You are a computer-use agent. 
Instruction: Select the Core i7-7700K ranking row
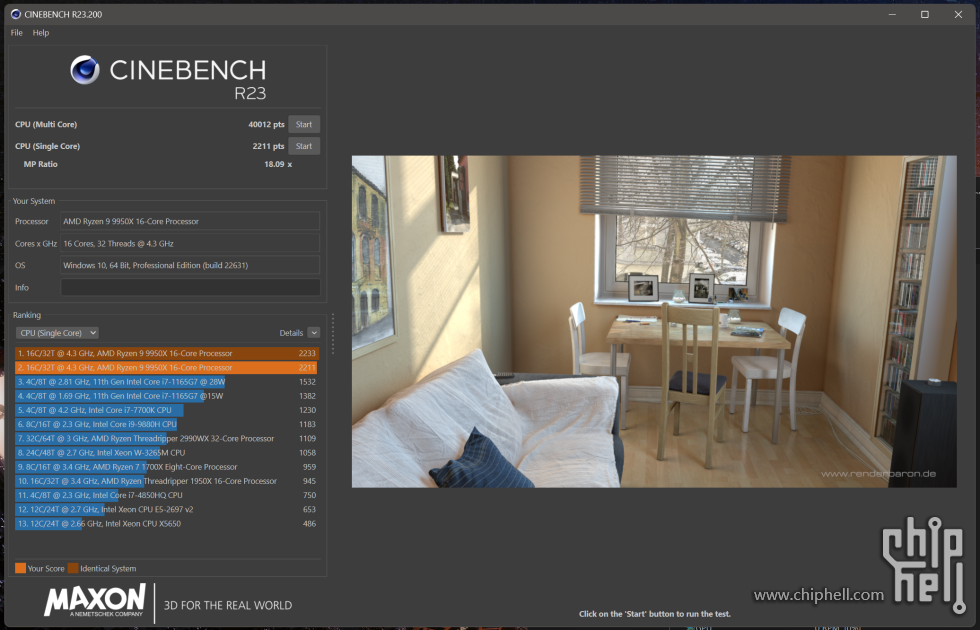(x=167, y=410)
